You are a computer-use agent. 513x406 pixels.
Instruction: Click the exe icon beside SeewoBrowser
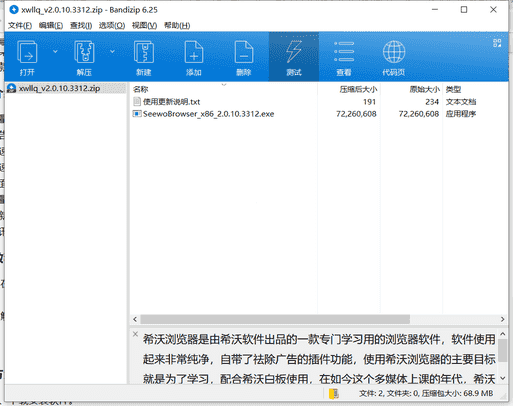pyautogui.click(x=137, y=114)
